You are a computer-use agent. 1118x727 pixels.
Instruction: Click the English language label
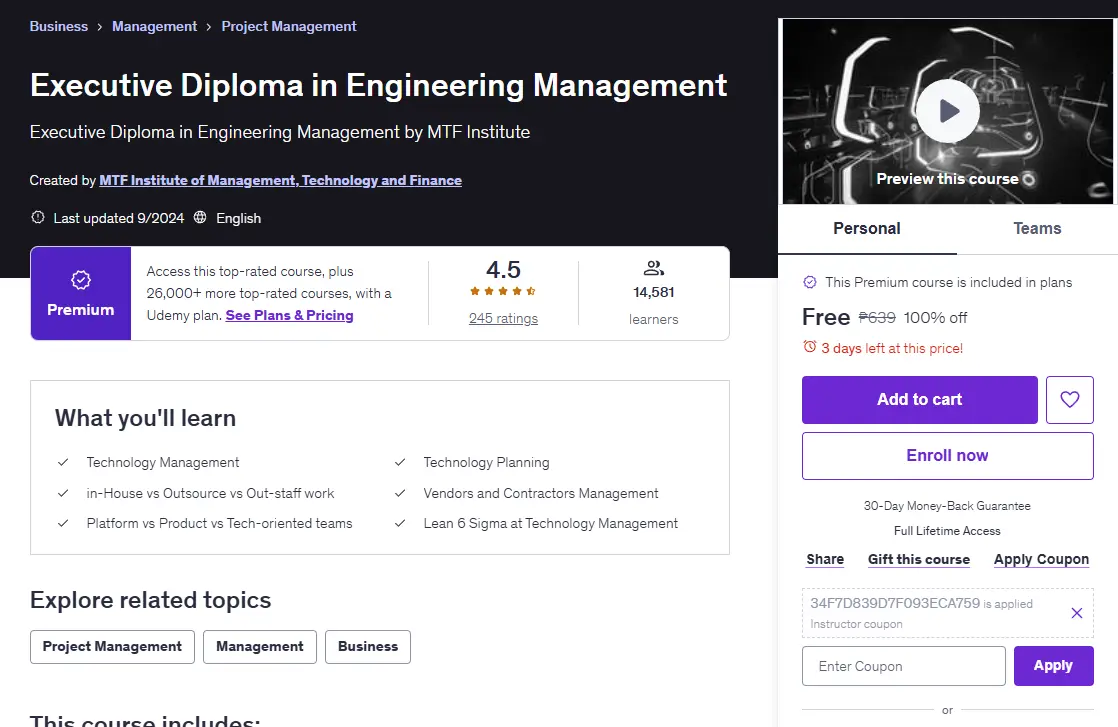click(x=239, y=218)
